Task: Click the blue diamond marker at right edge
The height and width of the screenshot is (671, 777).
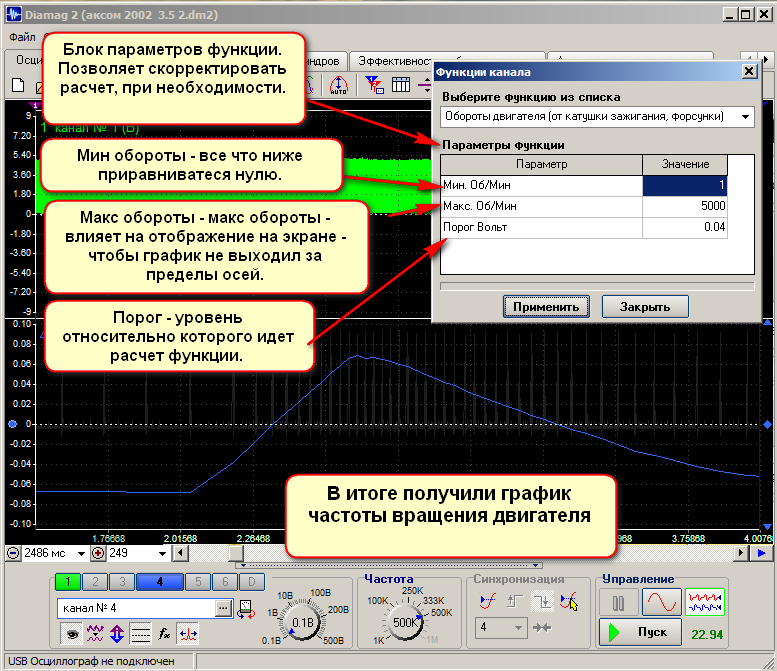Action: click(767, 424)
